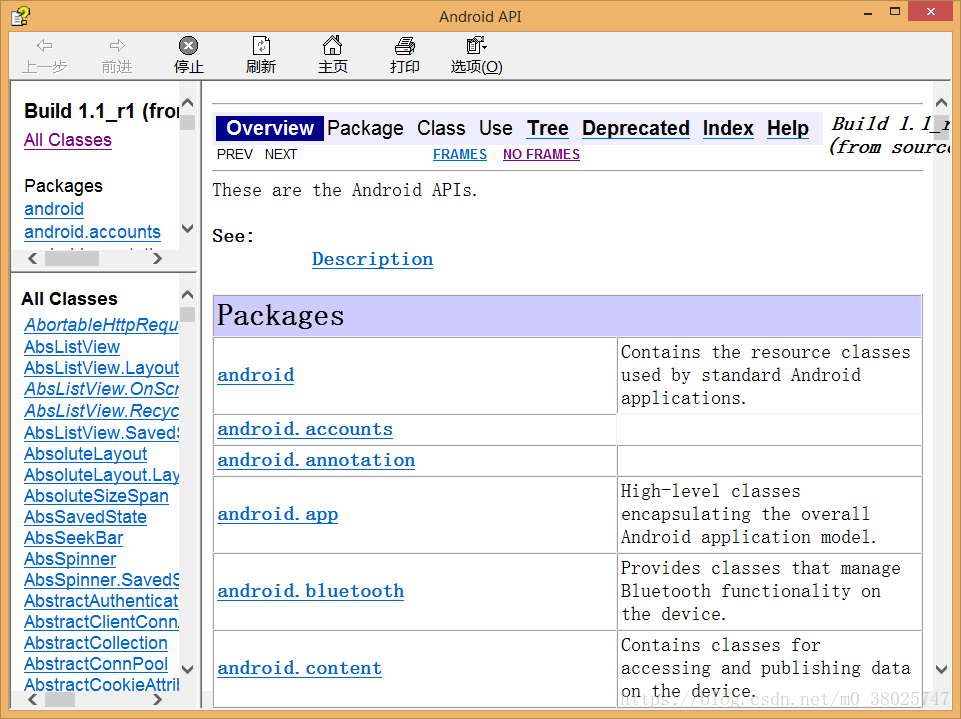
Task: Open the Description link
Action: click(372, 259)
